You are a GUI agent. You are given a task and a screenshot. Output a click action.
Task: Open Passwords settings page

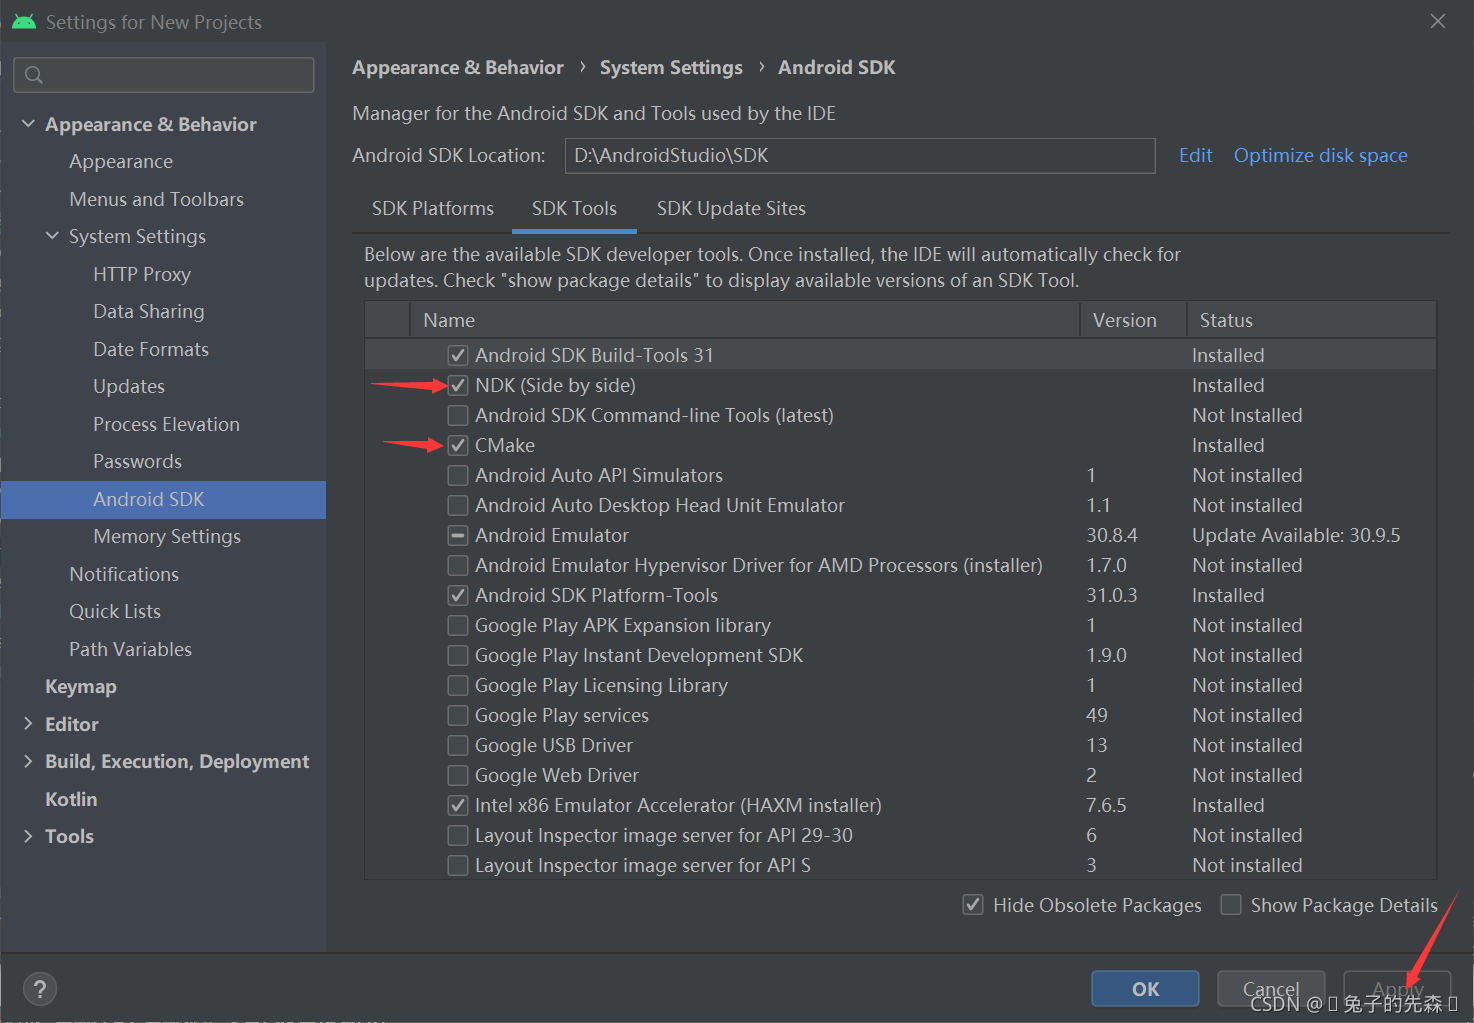point(137,461)
